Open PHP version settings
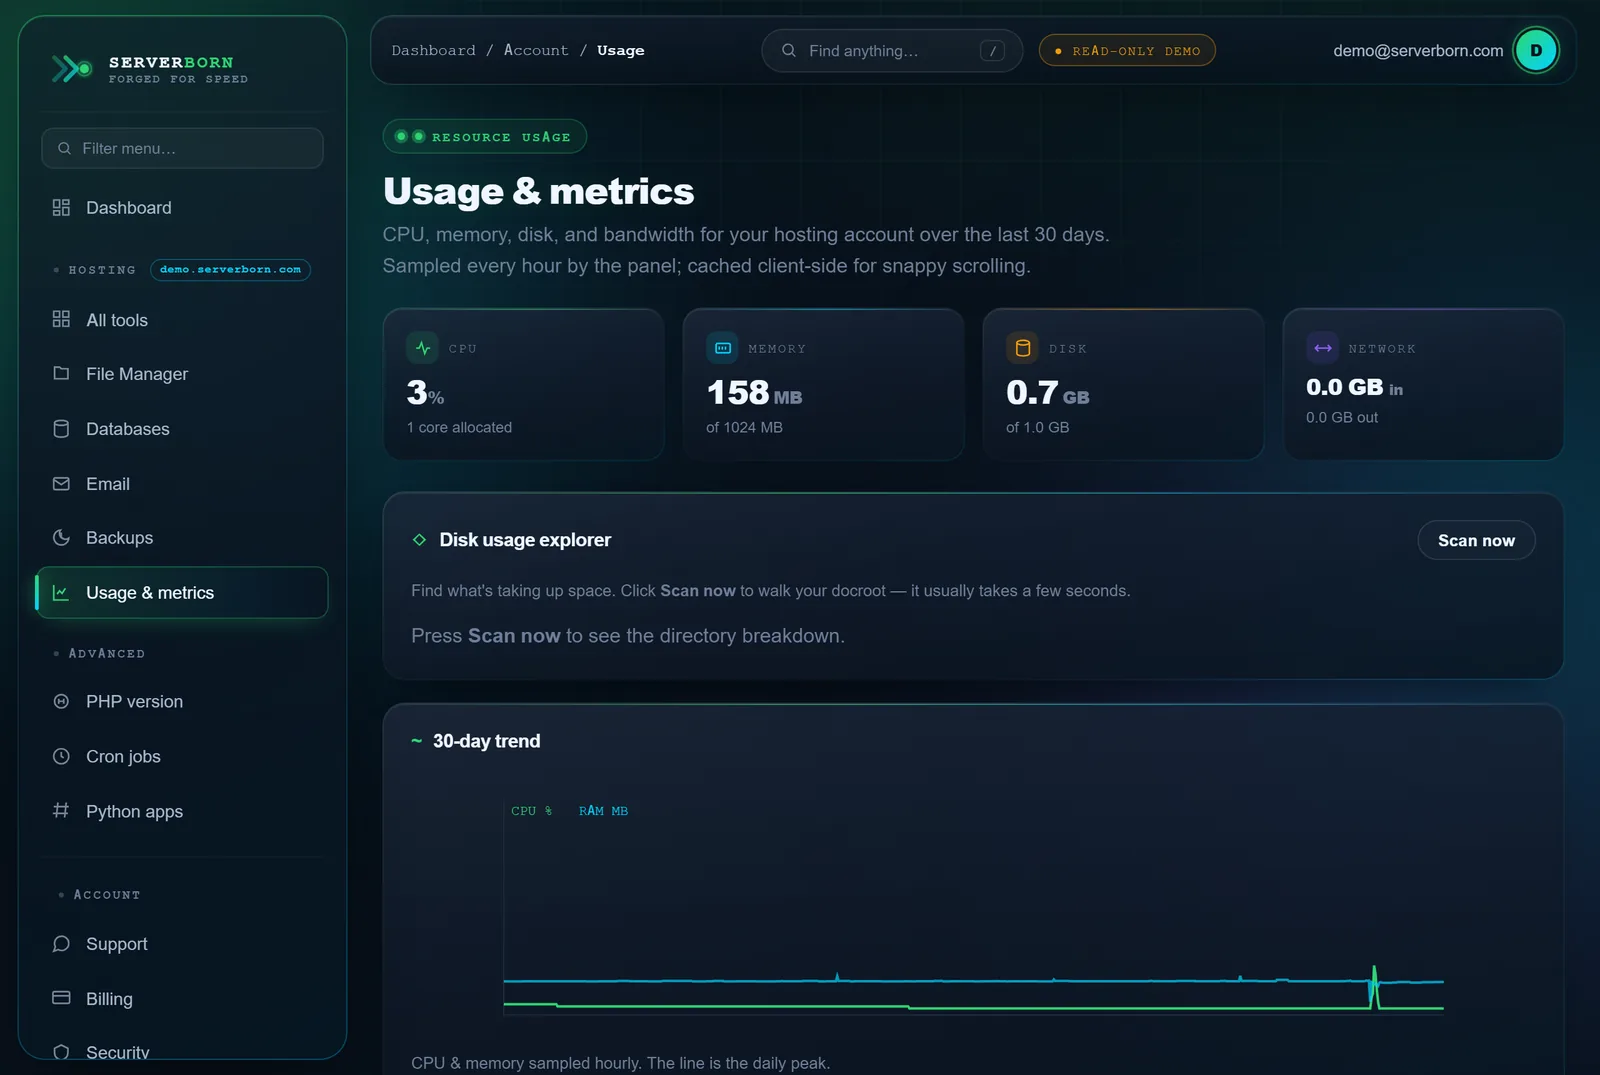1600x1075 pixels. pyautogui.click(x=182, y=702)
